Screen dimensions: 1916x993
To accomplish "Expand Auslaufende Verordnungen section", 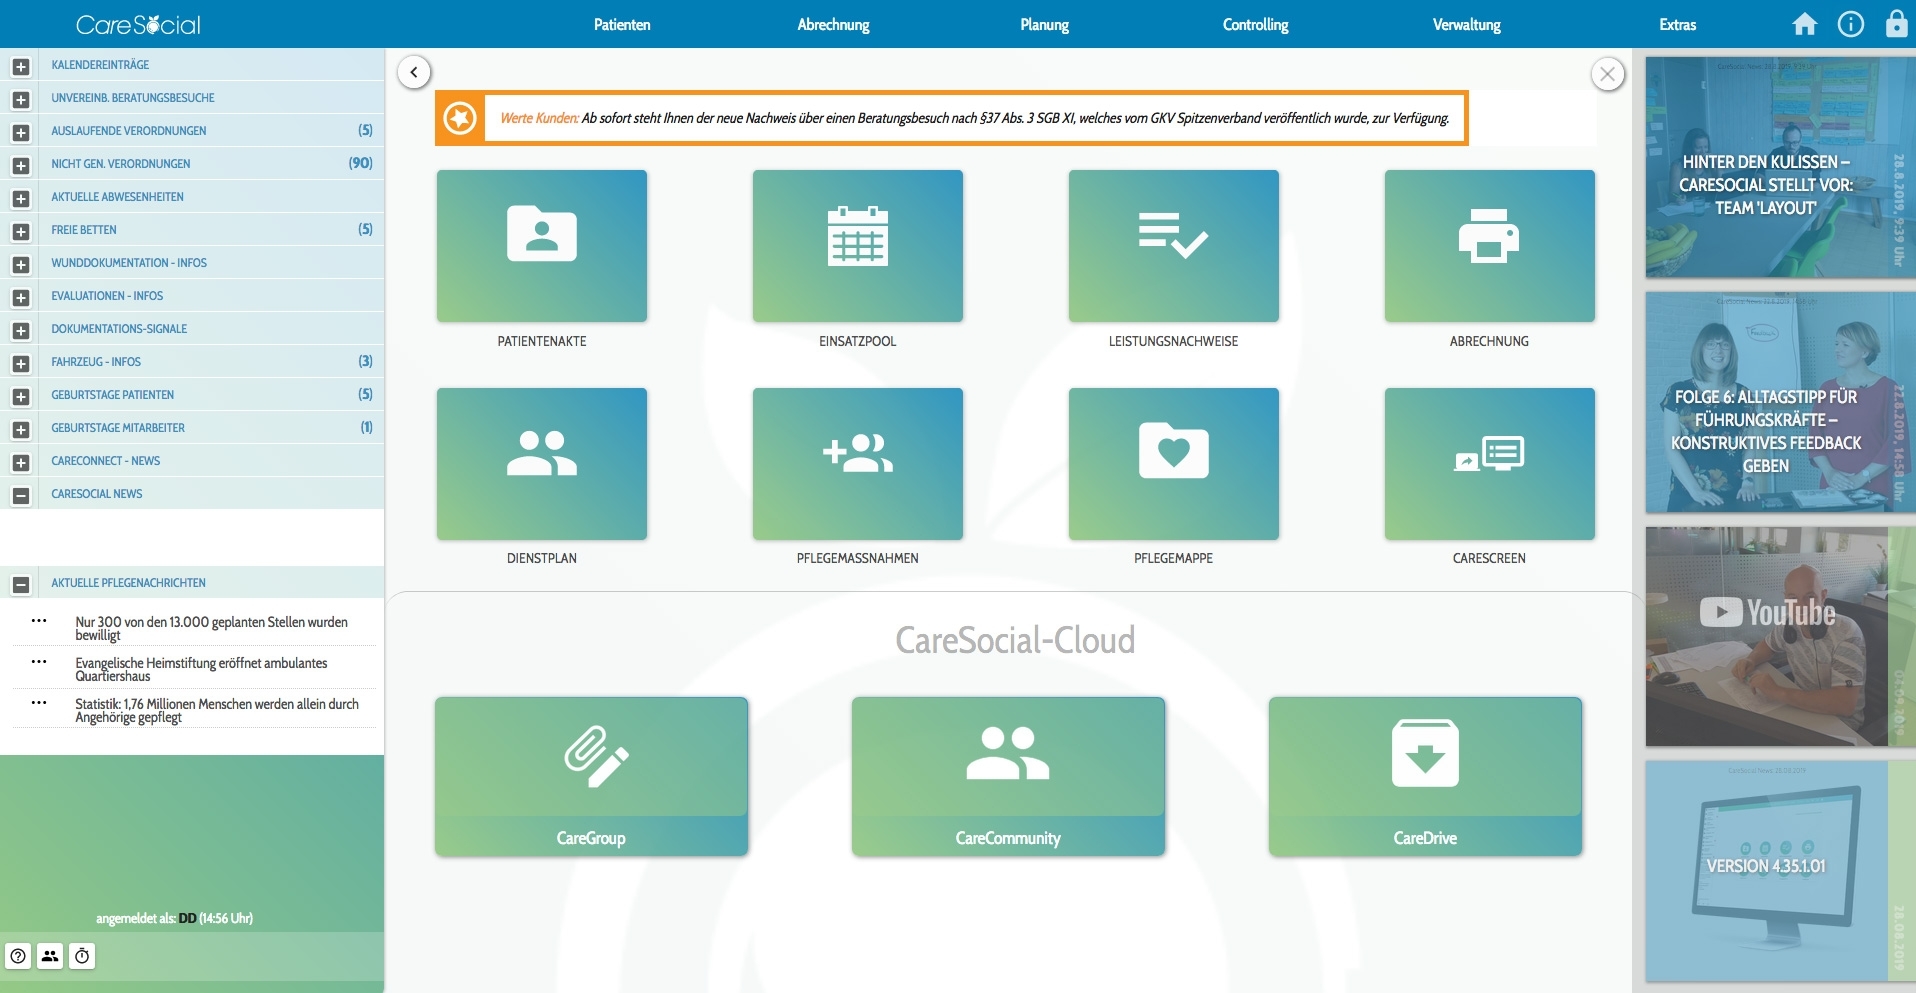I will 20,133.
